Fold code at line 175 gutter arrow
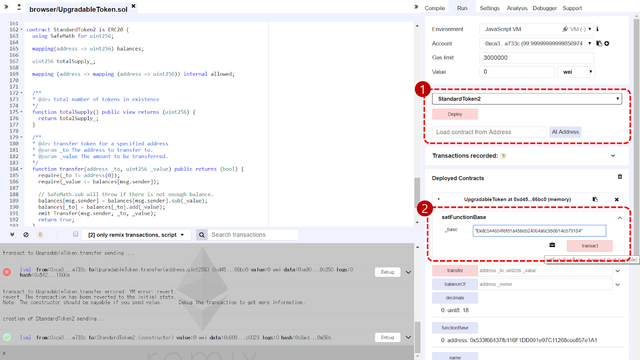Image resolution: width=640 pixels, height=360 pixels. tap(22, 112)
